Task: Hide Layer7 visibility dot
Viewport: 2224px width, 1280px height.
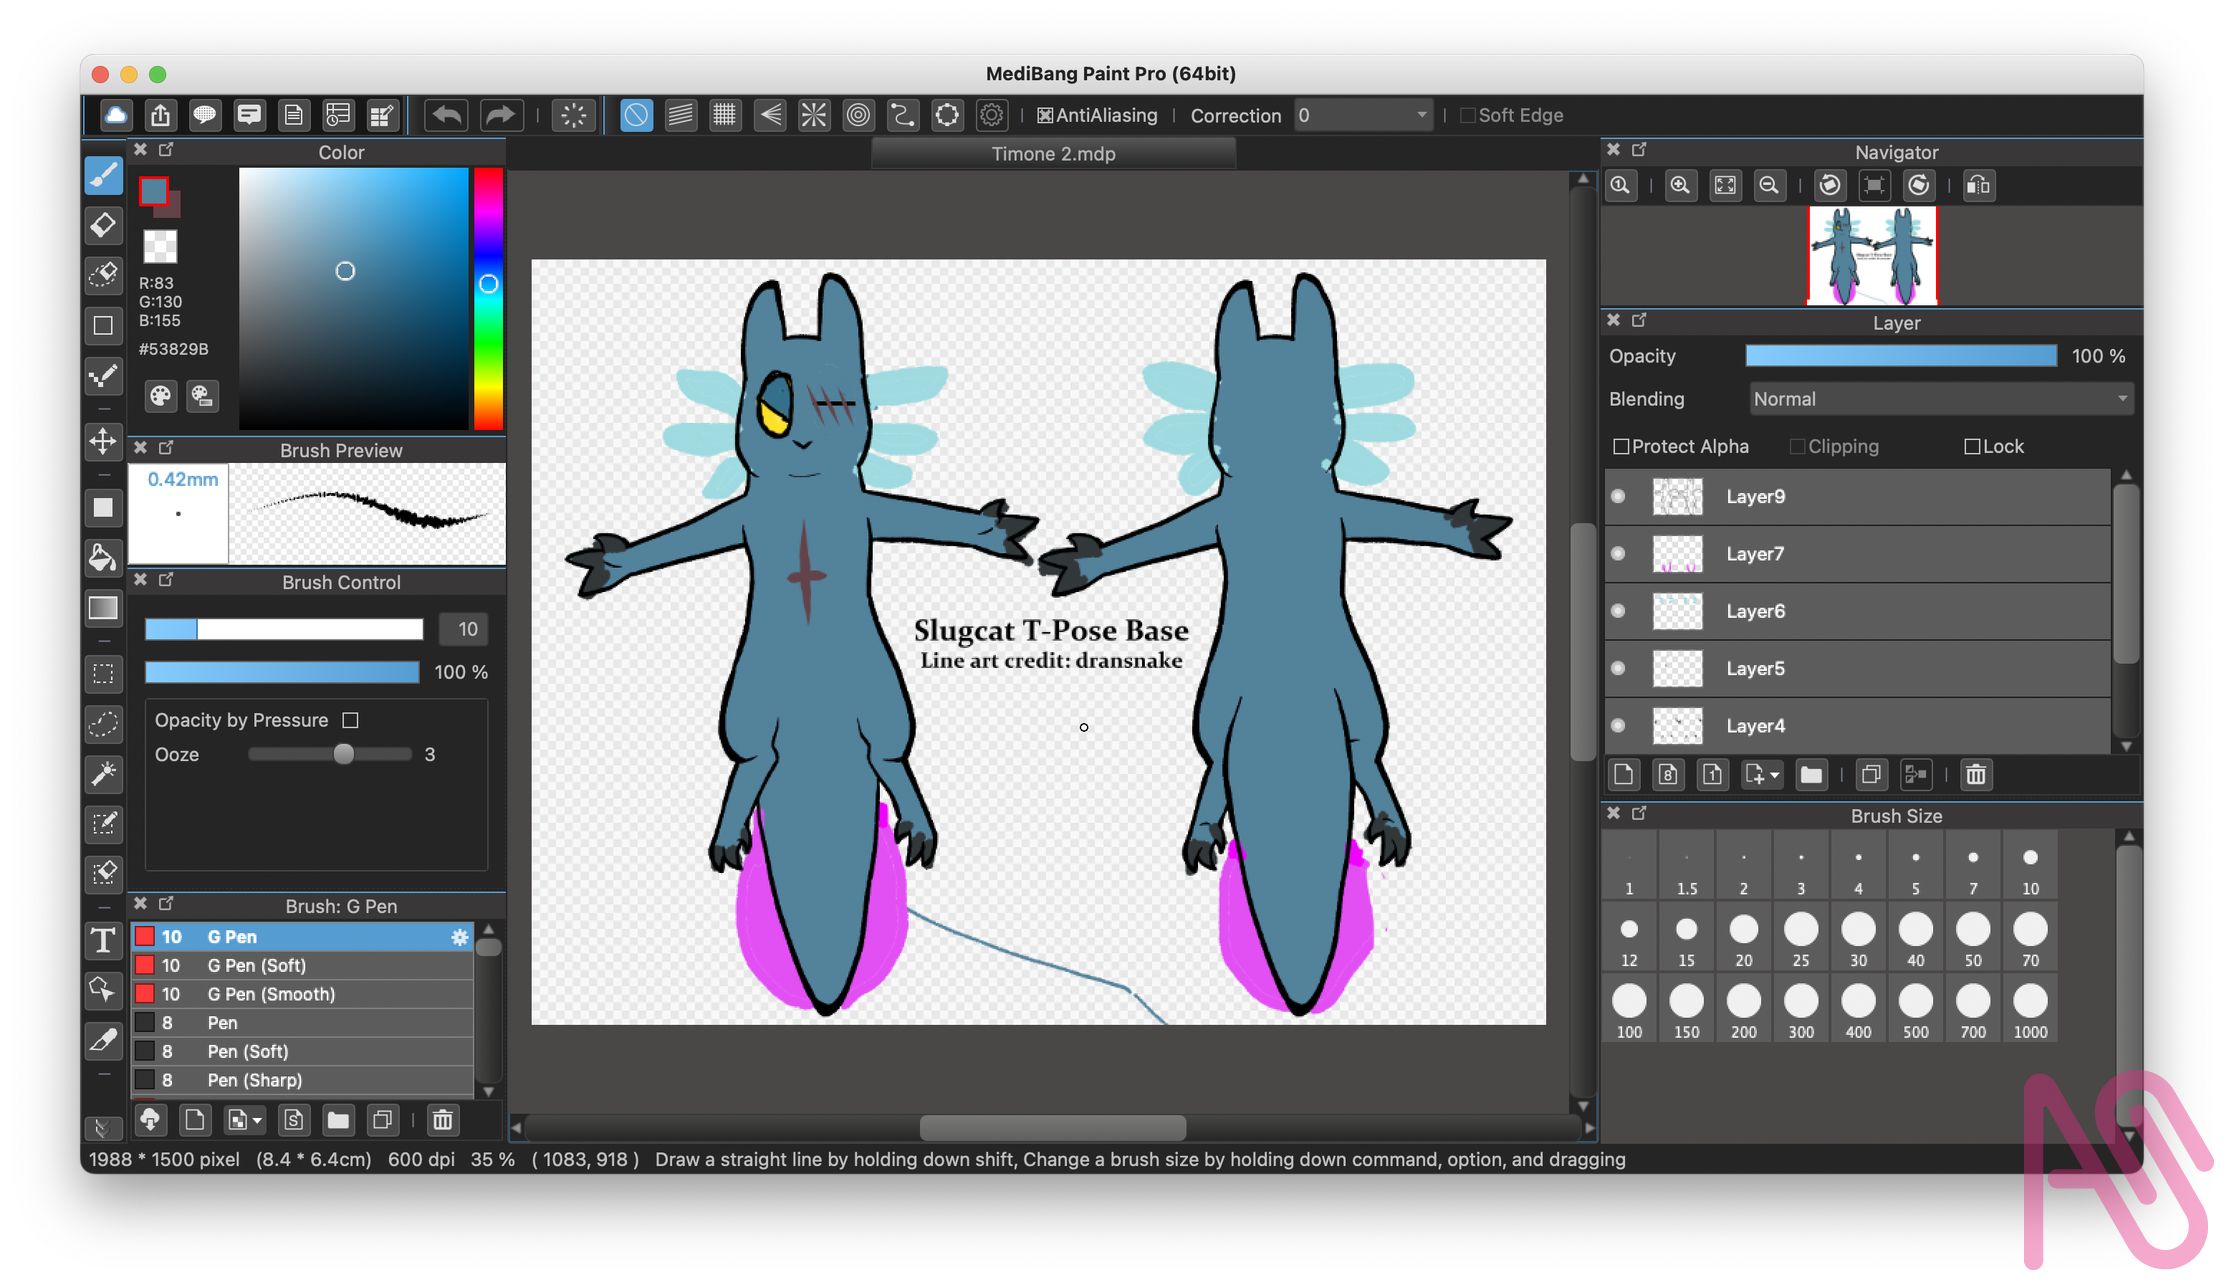Action: pyautogui.click(x=1618, y=554)
